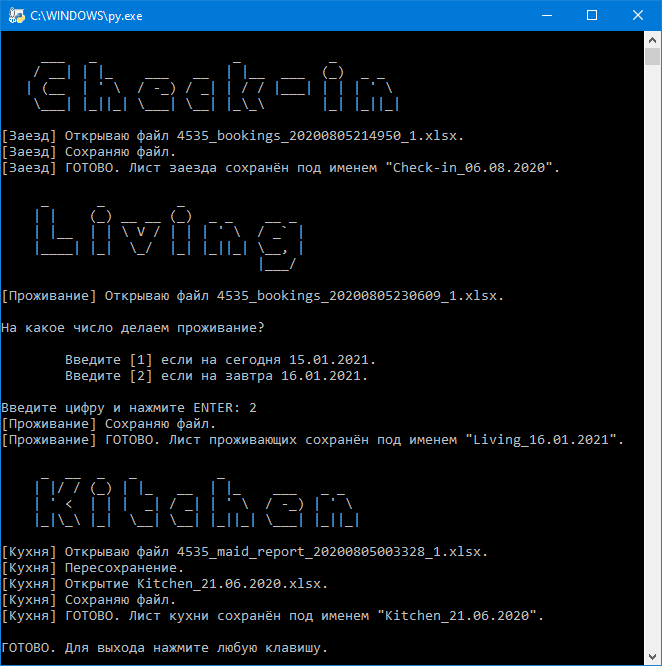Click the Check-in ASCII art banner
662x666 pixels.
tap(213, 86)
